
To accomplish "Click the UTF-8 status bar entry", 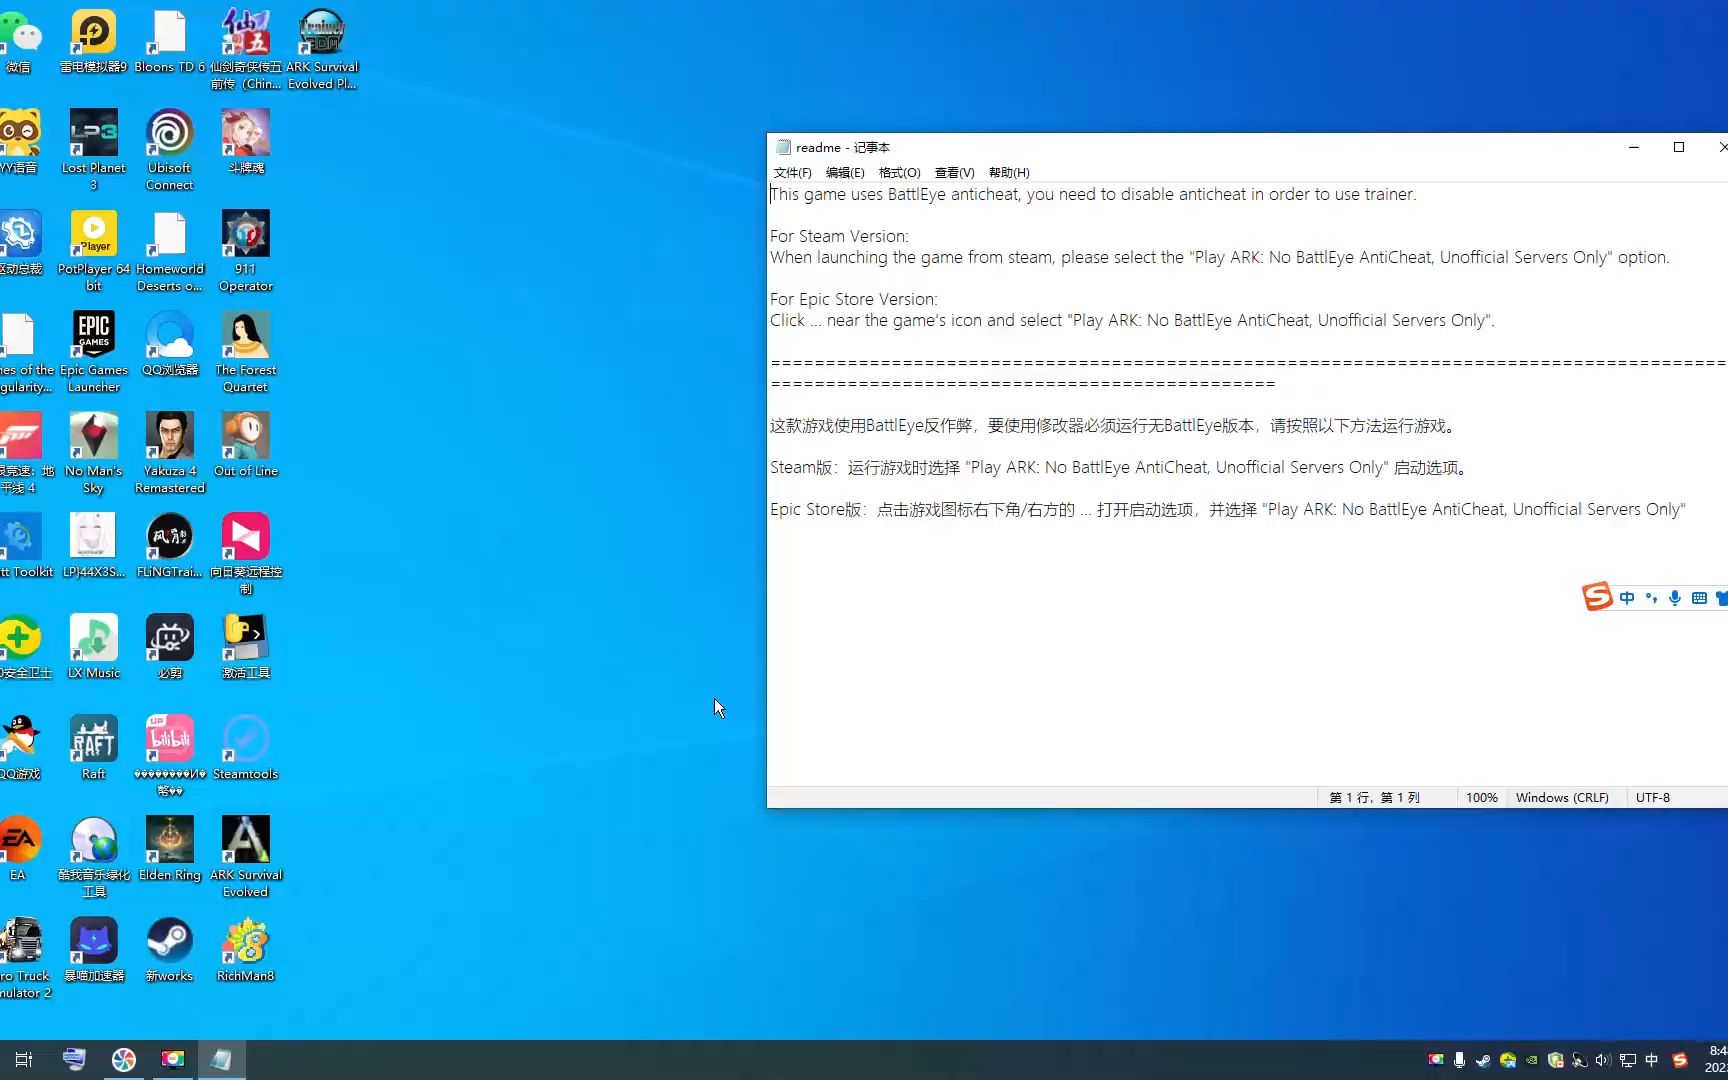I will pos(1653,798).
